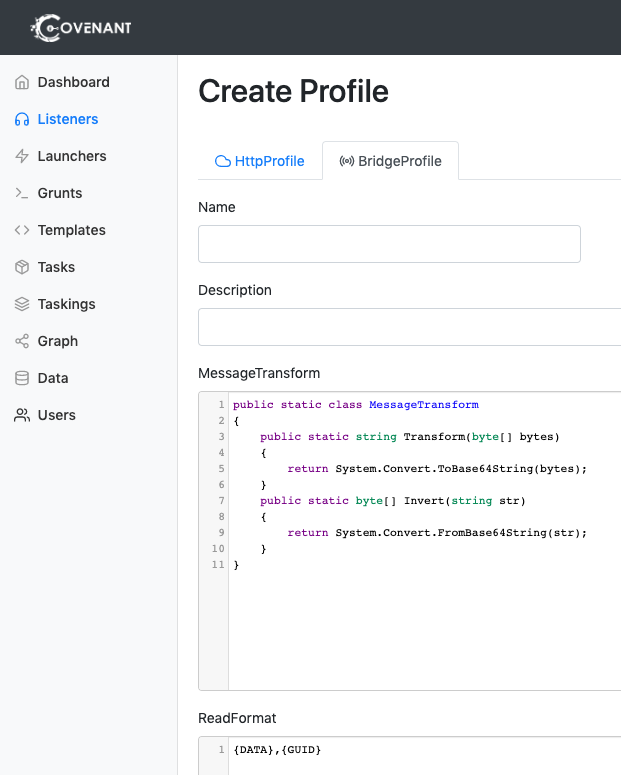This screenshot has width=621, height=775.
Task: Click the Grunts terminal prompt icon
Action: pyautogui.click(x=22, y=193)
